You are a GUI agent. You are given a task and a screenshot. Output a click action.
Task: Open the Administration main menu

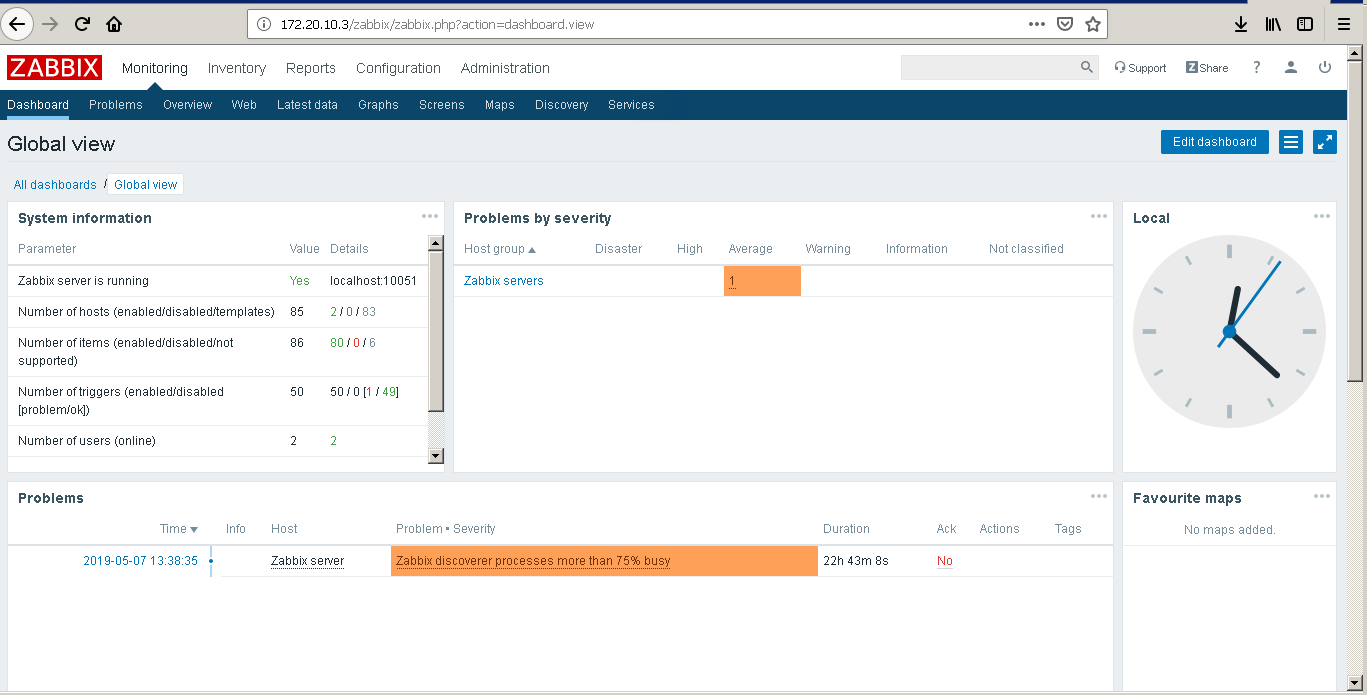click(505, 68)
